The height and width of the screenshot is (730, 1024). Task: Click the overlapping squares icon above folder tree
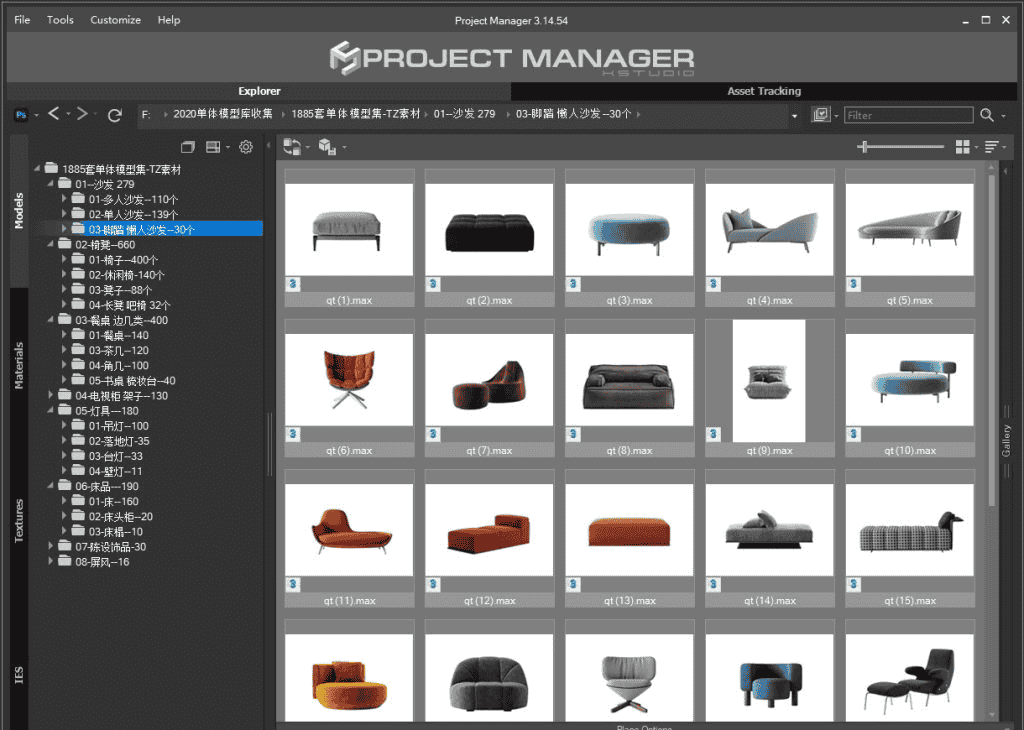pyautogui.click(x=186, y=147)
